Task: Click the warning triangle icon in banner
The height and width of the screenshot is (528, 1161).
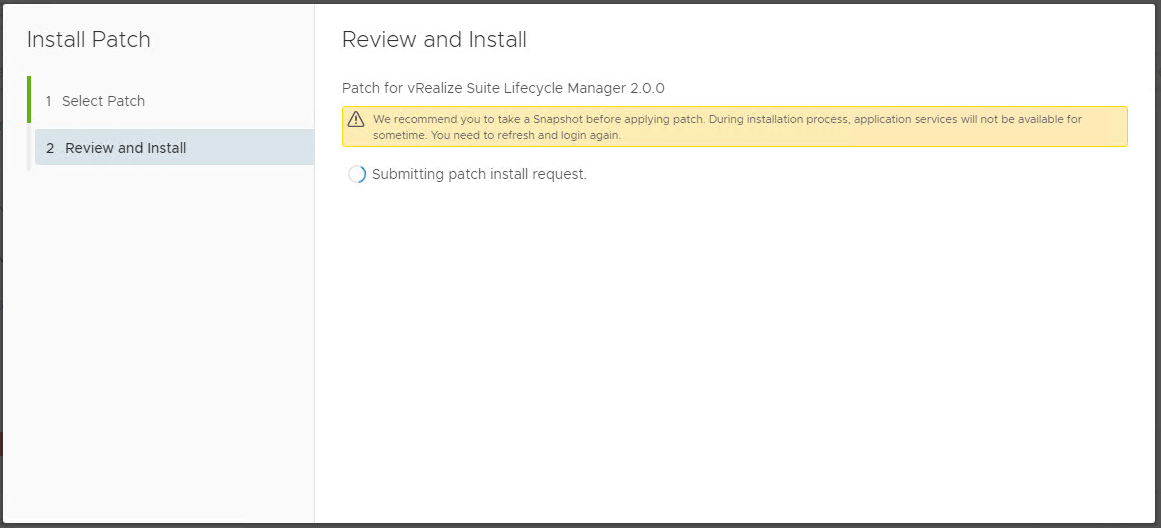Action: point(356,120)
